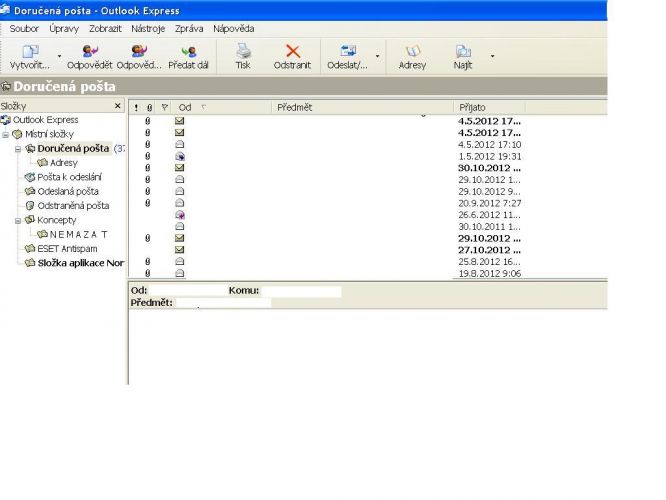Click unread envelope icon of message 30.10.2012

coord(180,168)
